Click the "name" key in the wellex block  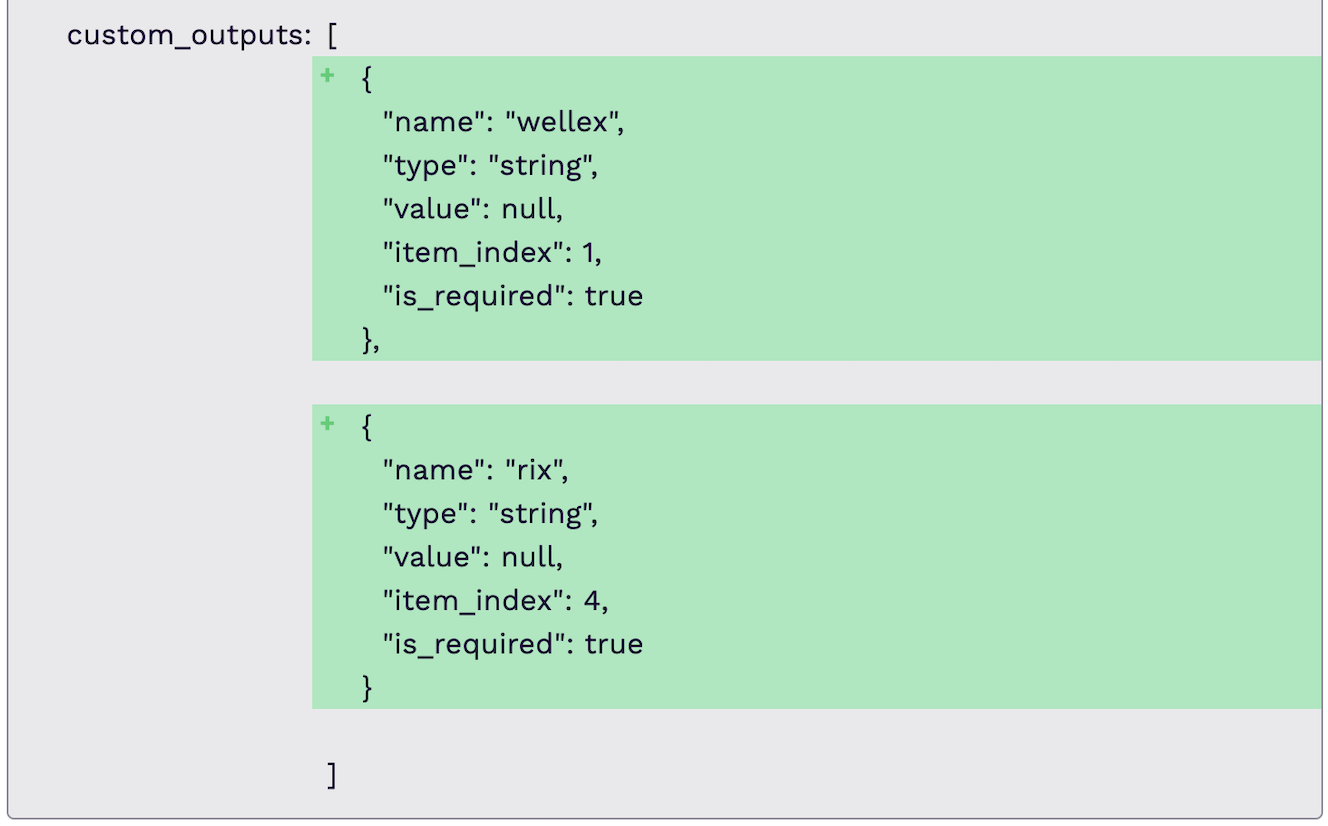pyautogui.click(x=432, y=122)
